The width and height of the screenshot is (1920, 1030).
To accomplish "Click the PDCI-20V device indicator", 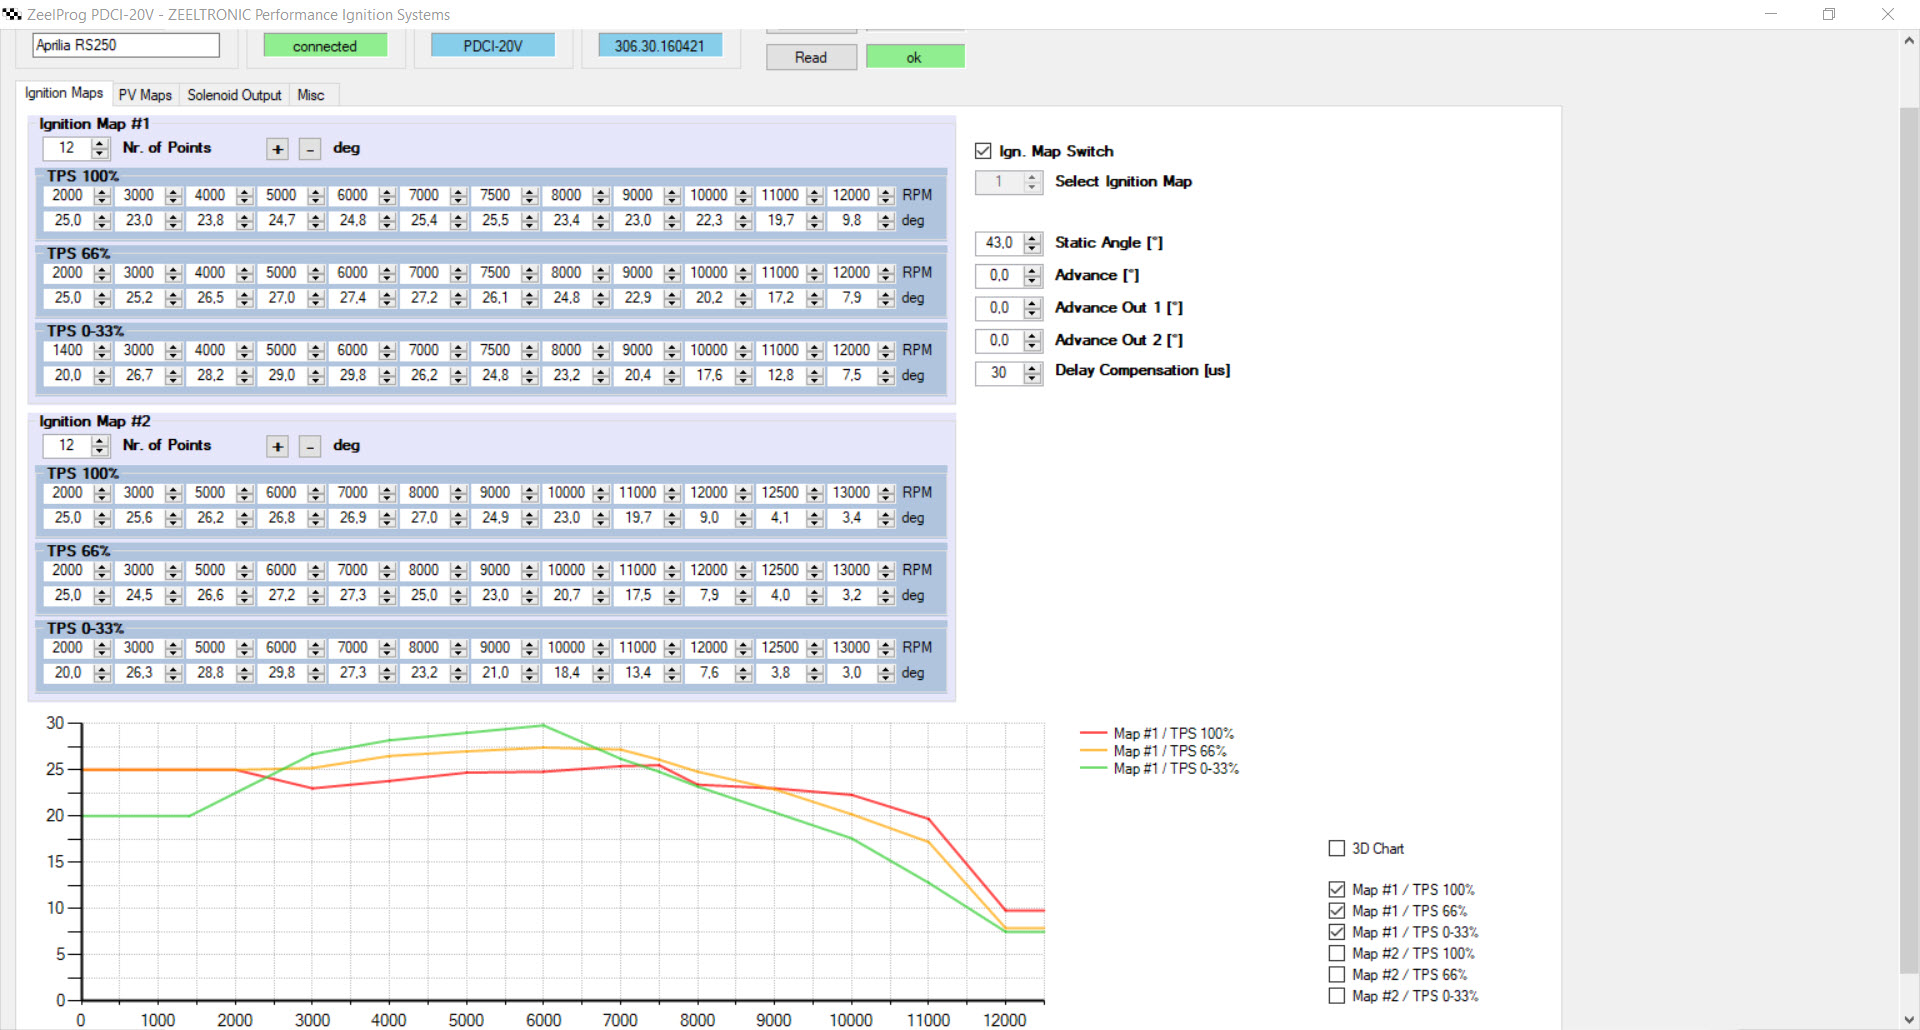I will (x=492, y=46).
